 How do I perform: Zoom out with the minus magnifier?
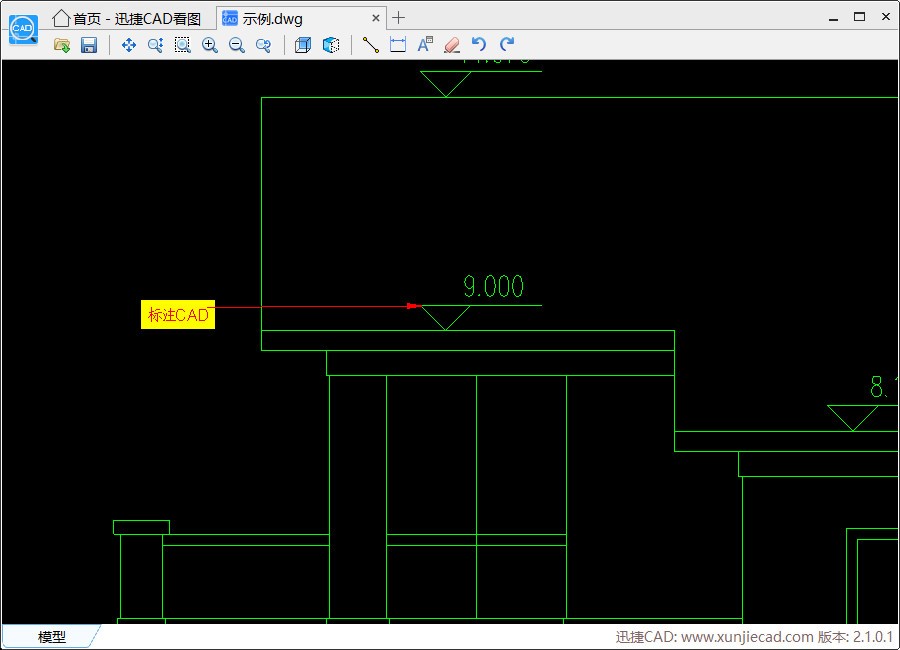click(237, 45)
